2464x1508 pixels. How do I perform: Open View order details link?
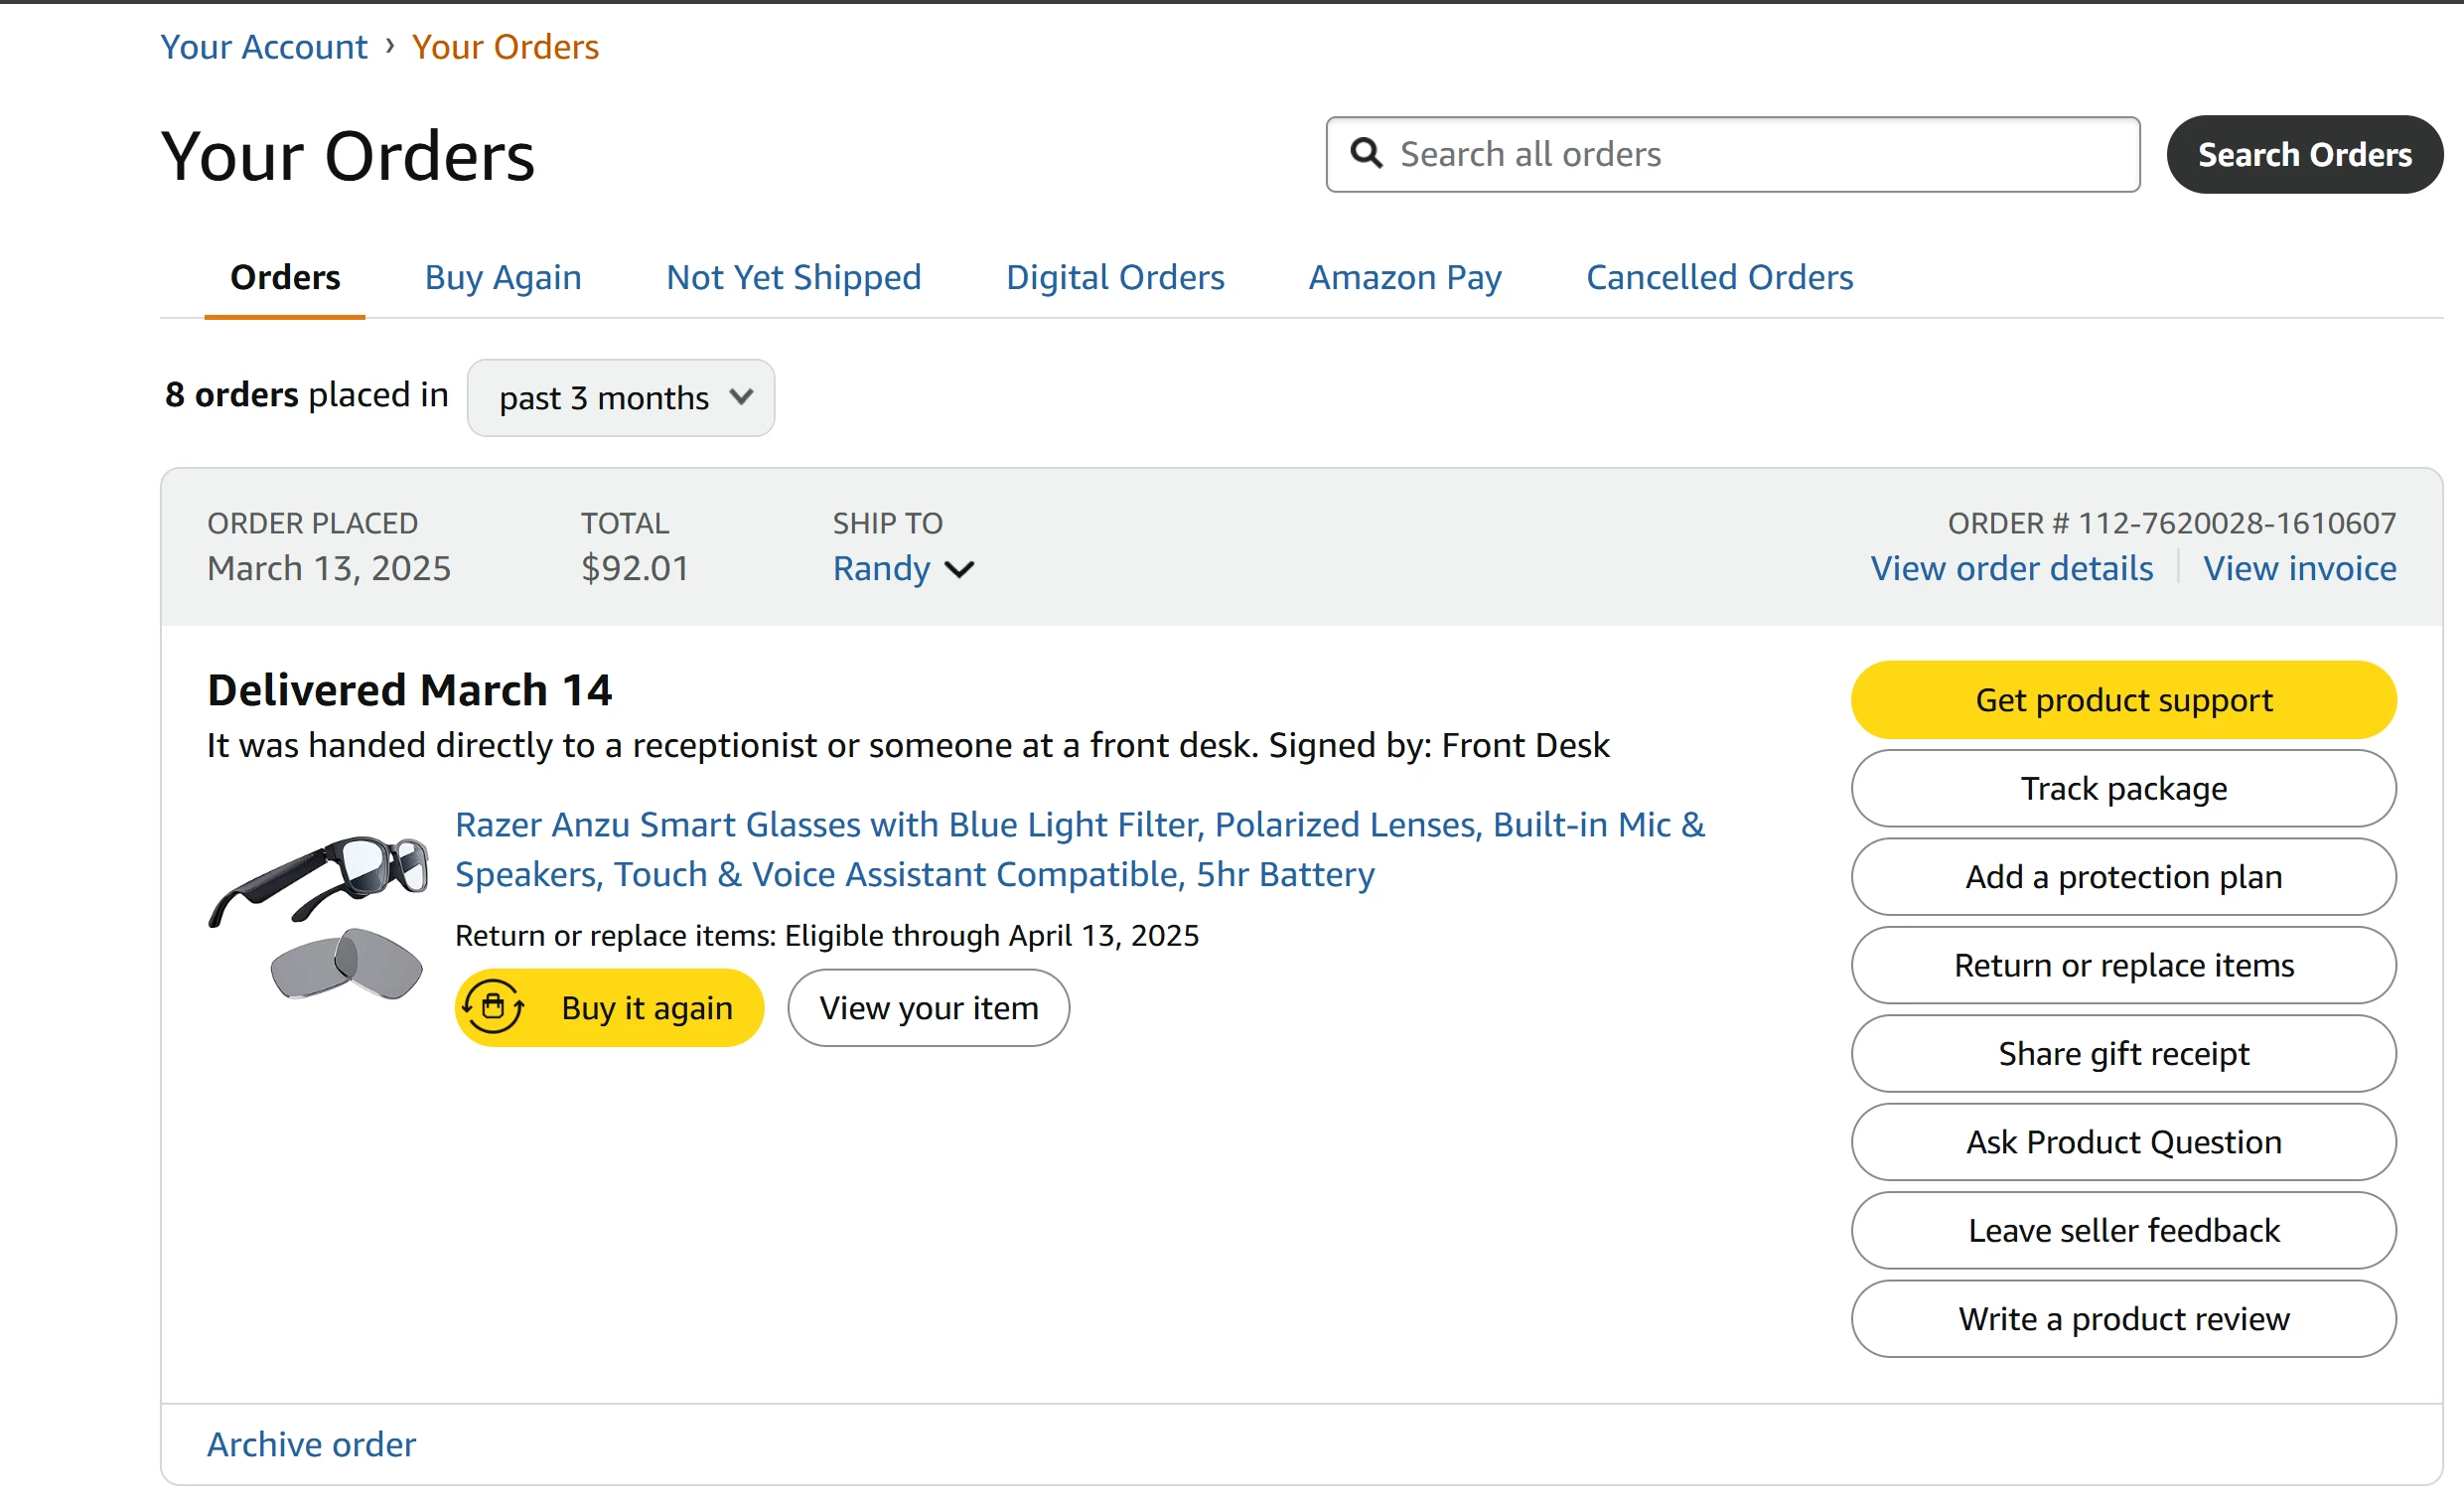point(2011,568)
